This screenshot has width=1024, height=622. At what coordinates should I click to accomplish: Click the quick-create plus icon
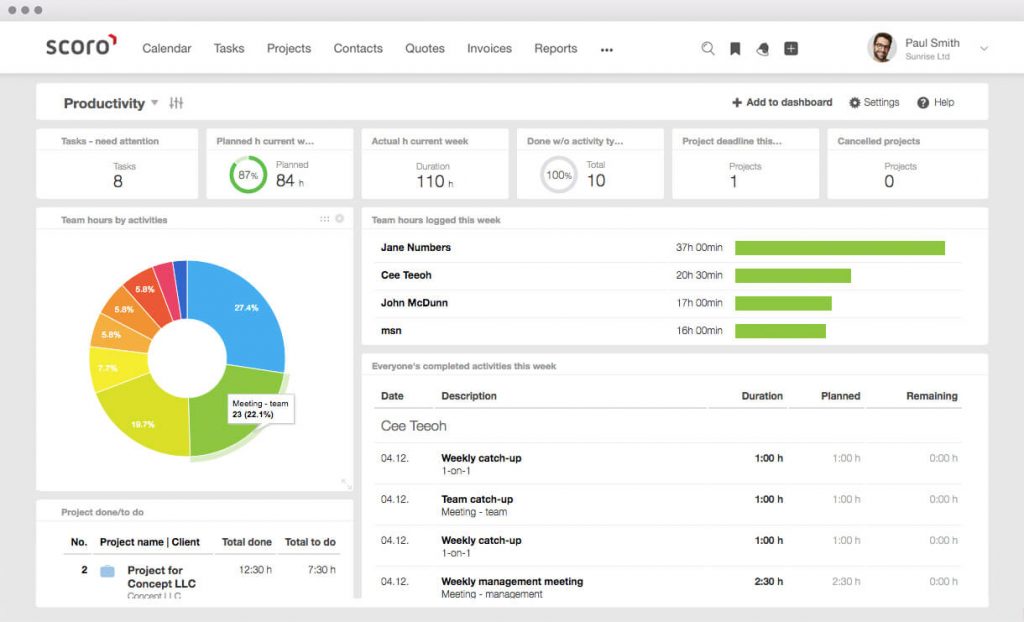[x=789, y=48]
